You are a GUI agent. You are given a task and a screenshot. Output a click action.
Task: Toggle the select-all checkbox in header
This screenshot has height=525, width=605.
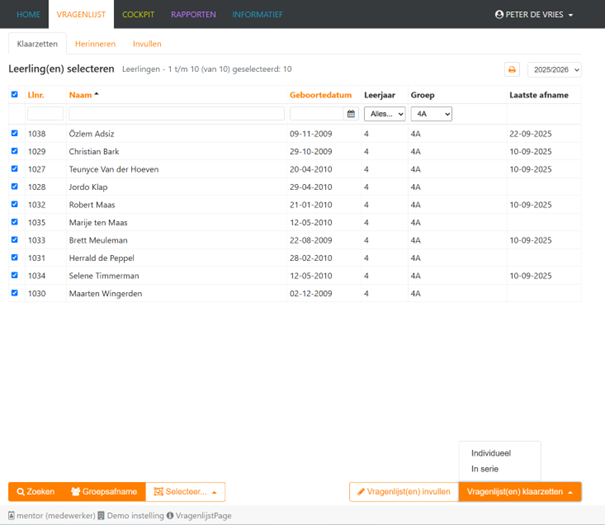click(13, 95)
